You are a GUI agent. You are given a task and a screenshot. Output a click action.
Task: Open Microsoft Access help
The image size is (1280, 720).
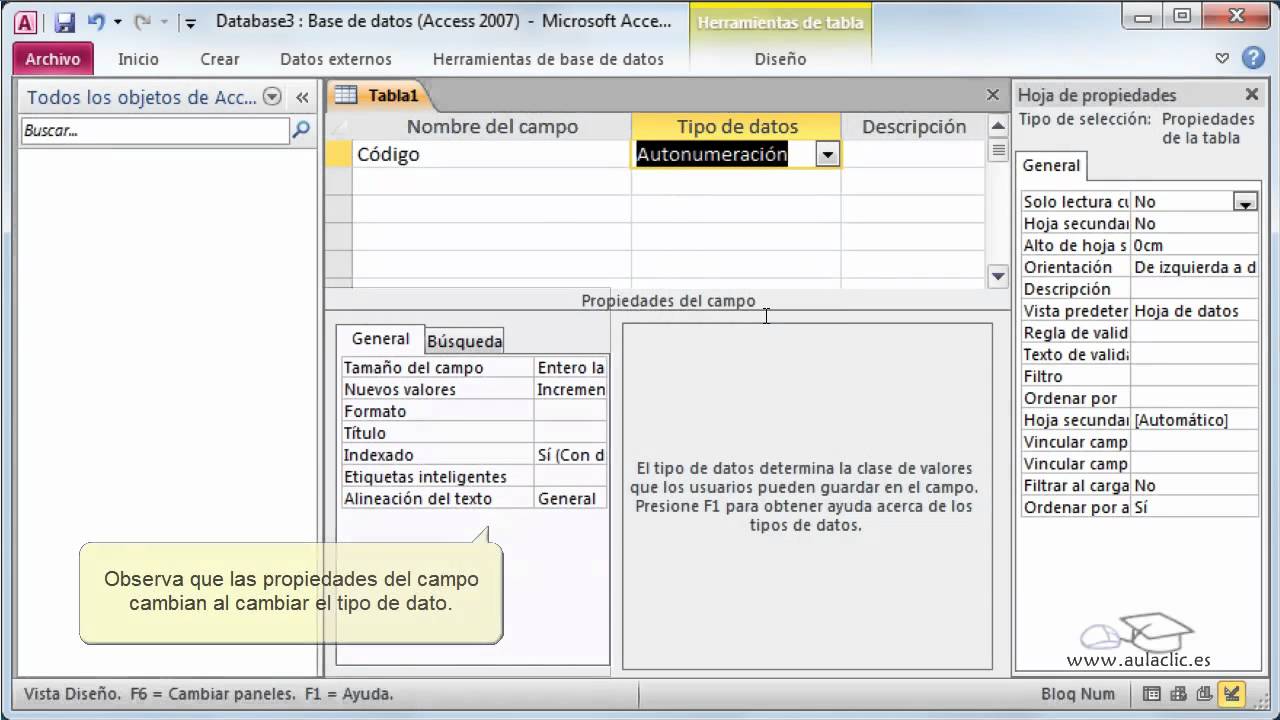pyautogui.click(x=1253, y=58)
